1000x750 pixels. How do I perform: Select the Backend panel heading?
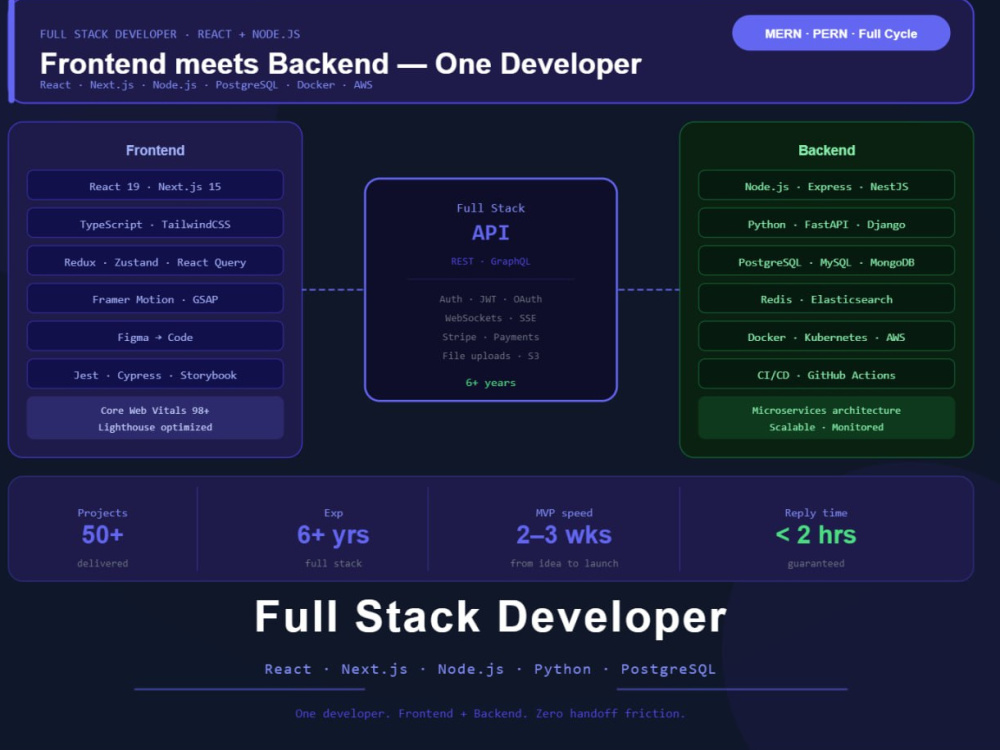pyautogui.click(x=827, y=151)
